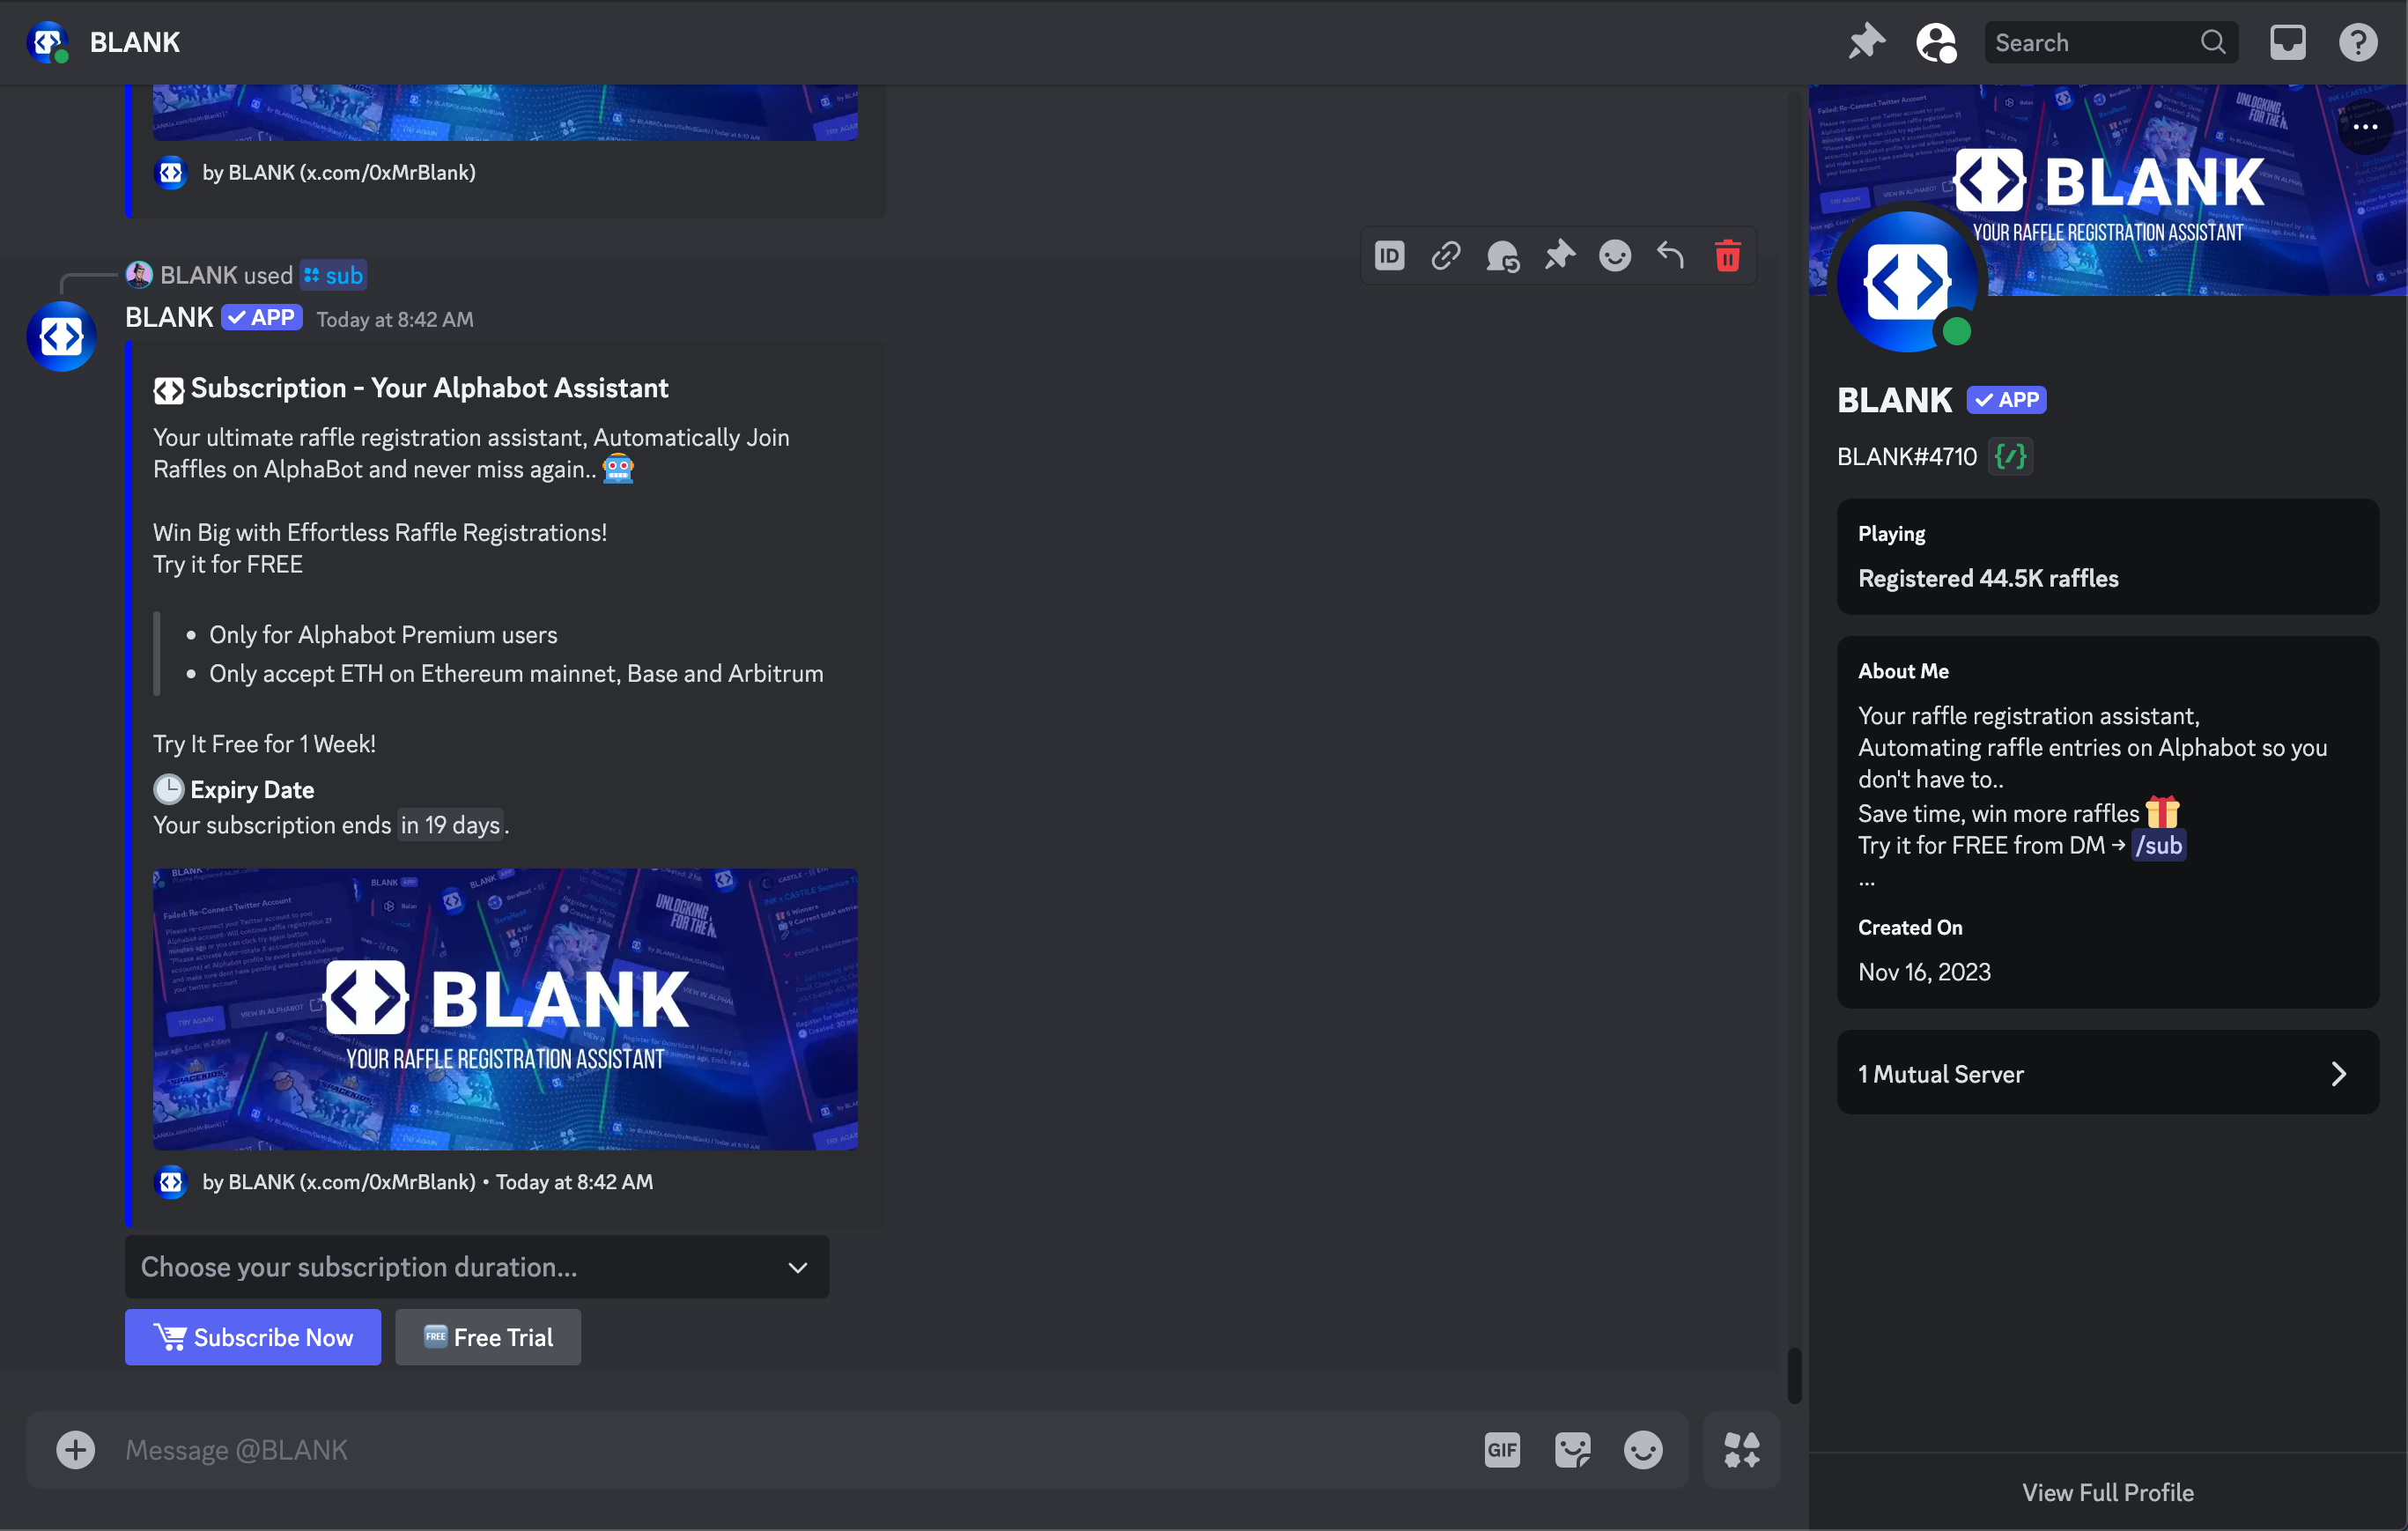Viewport: 2408px width, 1531px height.
Task: Open sticker picker
Action: [x=1572, y=1449]
